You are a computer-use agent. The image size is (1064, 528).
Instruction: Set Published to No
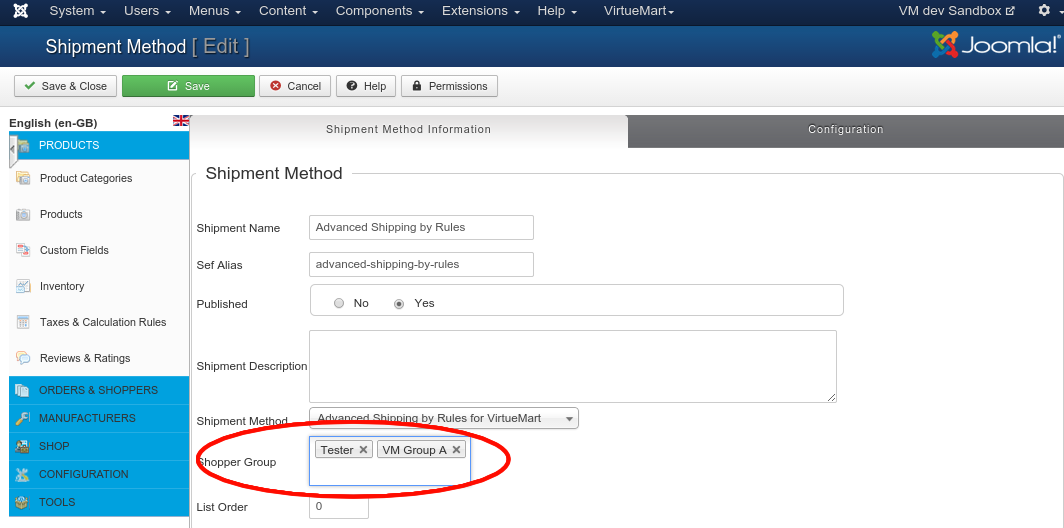pos(339,303)
